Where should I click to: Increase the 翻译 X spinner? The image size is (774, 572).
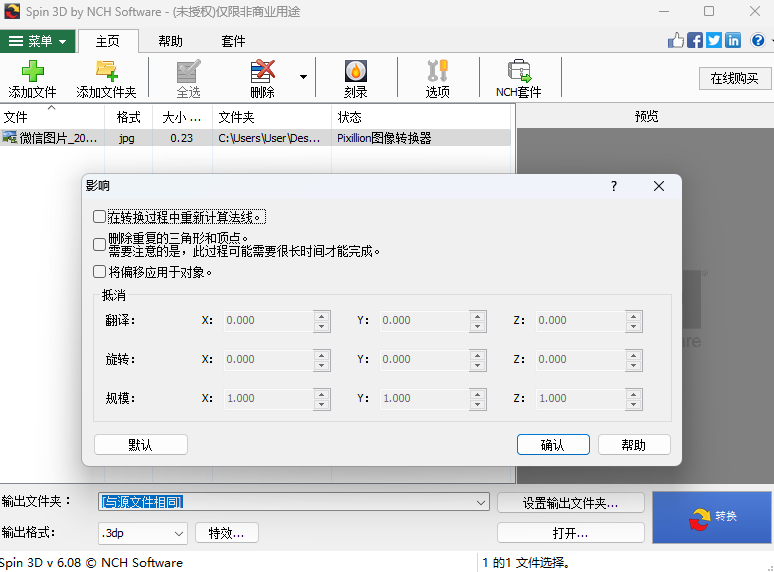322,316
